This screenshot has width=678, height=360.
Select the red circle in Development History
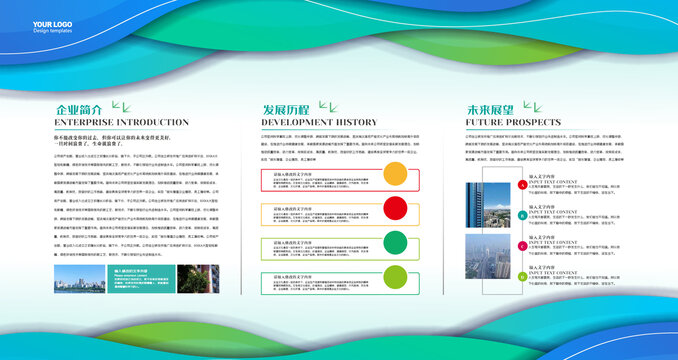[395, 208]
